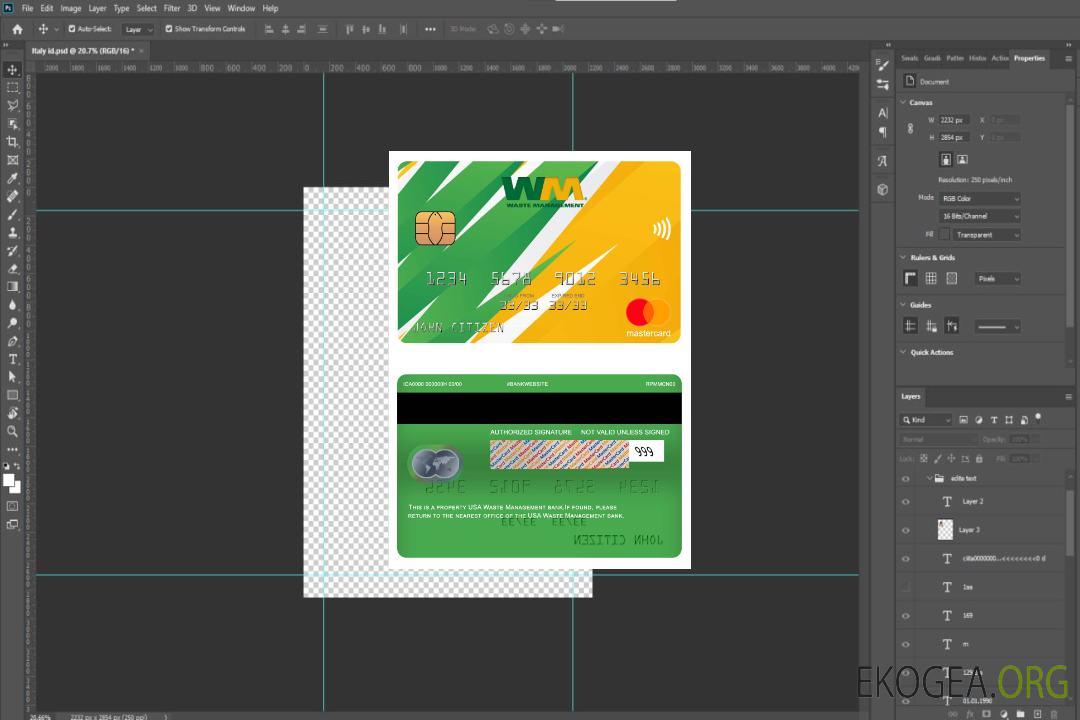Open the Character panel icon
The image size is (1080, 720).
point(882,112)
